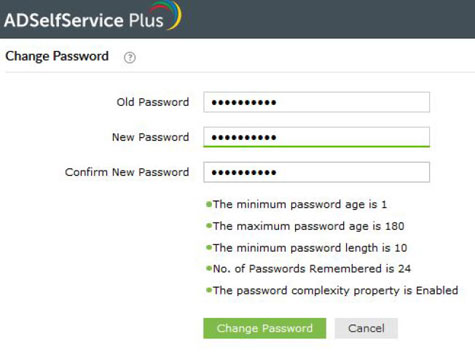475x361 pixels.
Task: Click the maximum password age 180 rule
Action: click(x=308, y=226)
